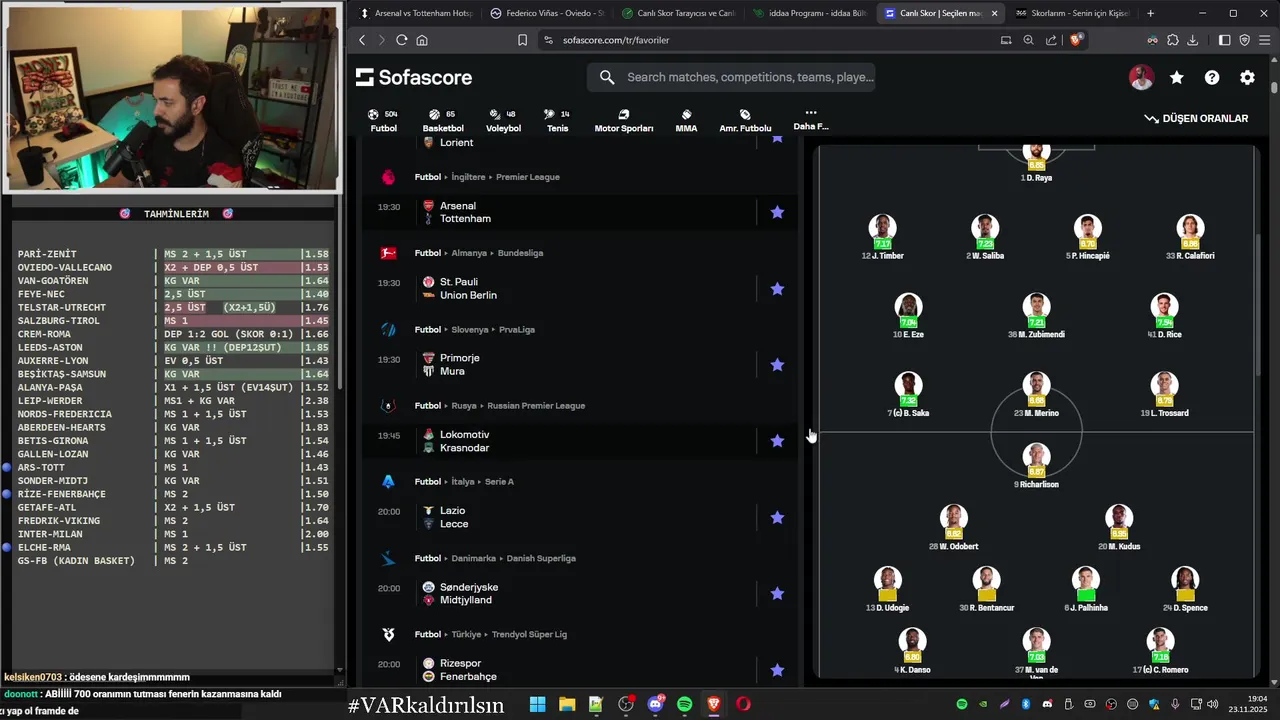Image resolution: width=1280 pixels, height=720 pixels.
Task: Open the Bundesliga competition link
Action: [520, 253]
